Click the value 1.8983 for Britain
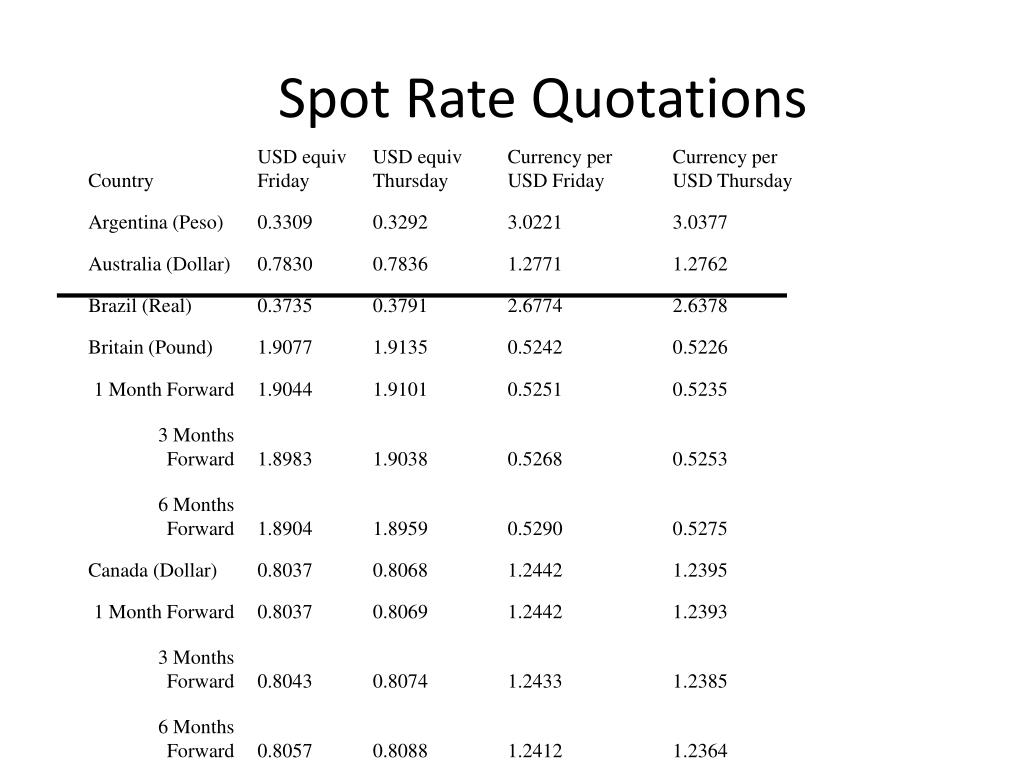 (x=284, y=459)
